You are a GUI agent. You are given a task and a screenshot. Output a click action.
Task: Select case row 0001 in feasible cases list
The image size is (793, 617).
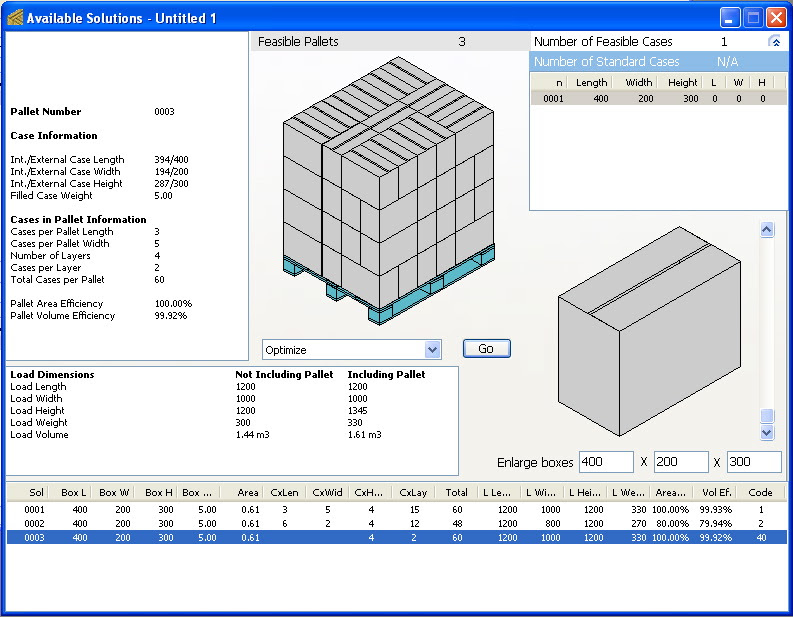[658, 99]
